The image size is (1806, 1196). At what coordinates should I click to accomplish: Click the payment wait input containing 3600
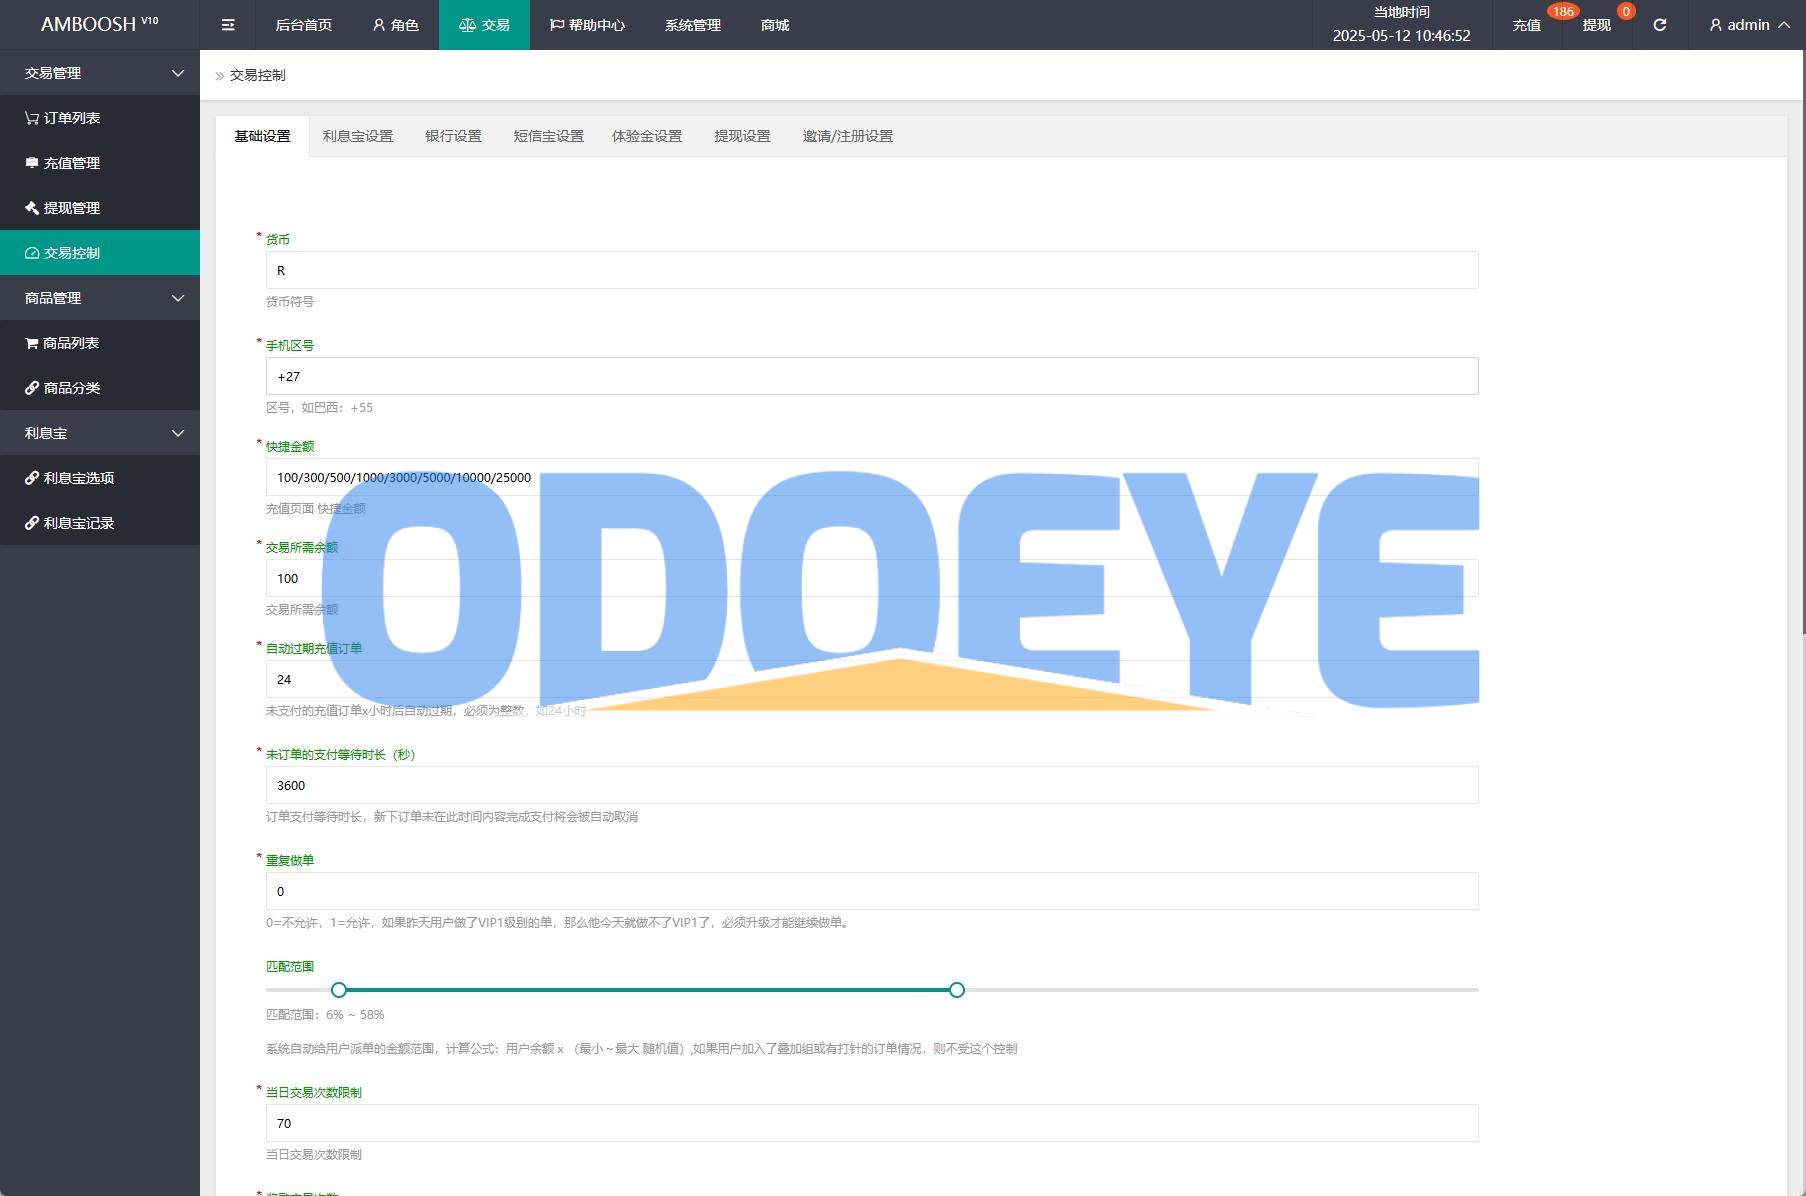(872, 785)
